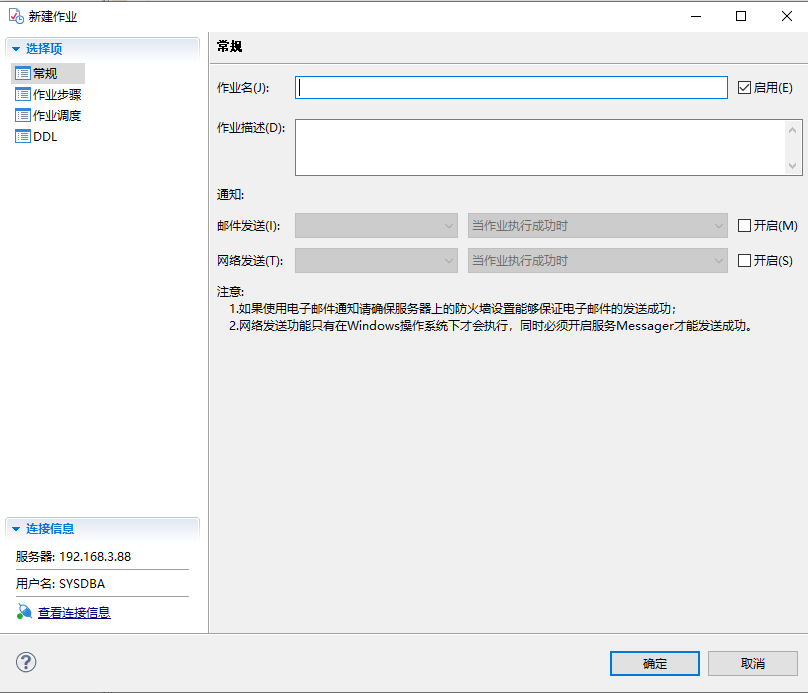Enable the 开启(S) network send checkbox

point(744,261)
